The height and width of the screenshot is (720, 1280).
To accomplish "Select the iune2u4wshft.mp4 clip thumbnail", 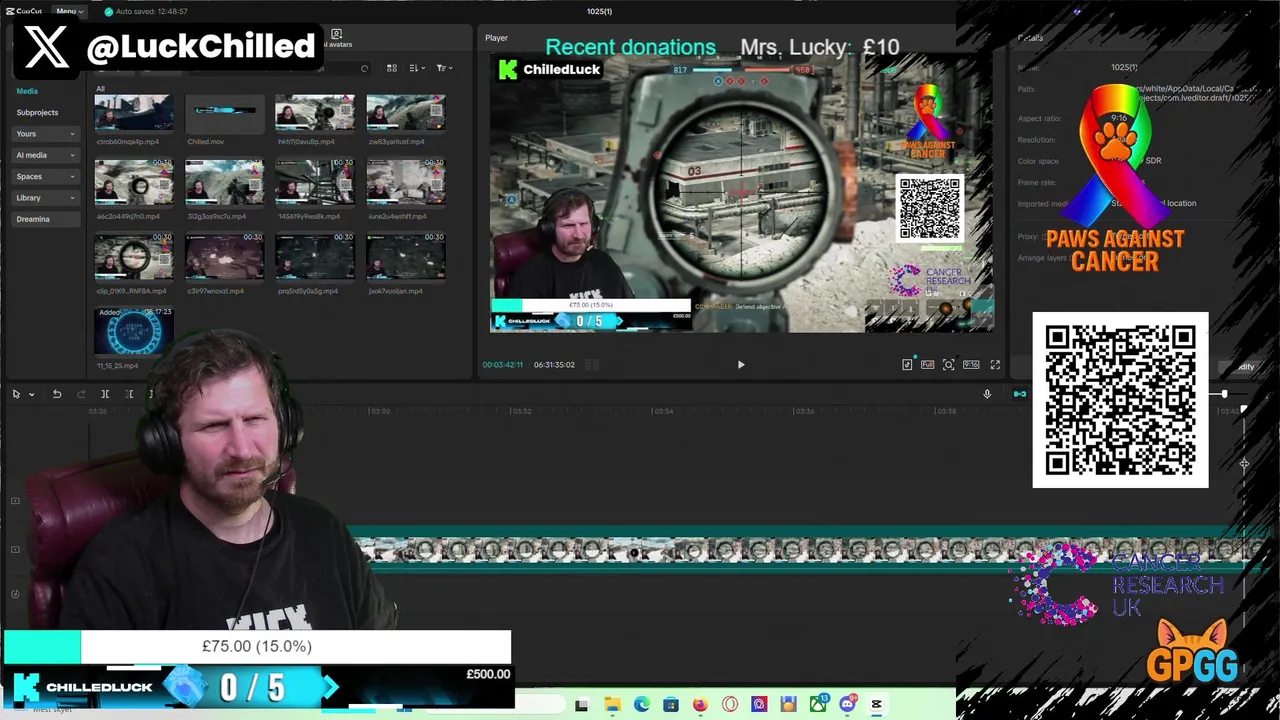I will (406, 181).
